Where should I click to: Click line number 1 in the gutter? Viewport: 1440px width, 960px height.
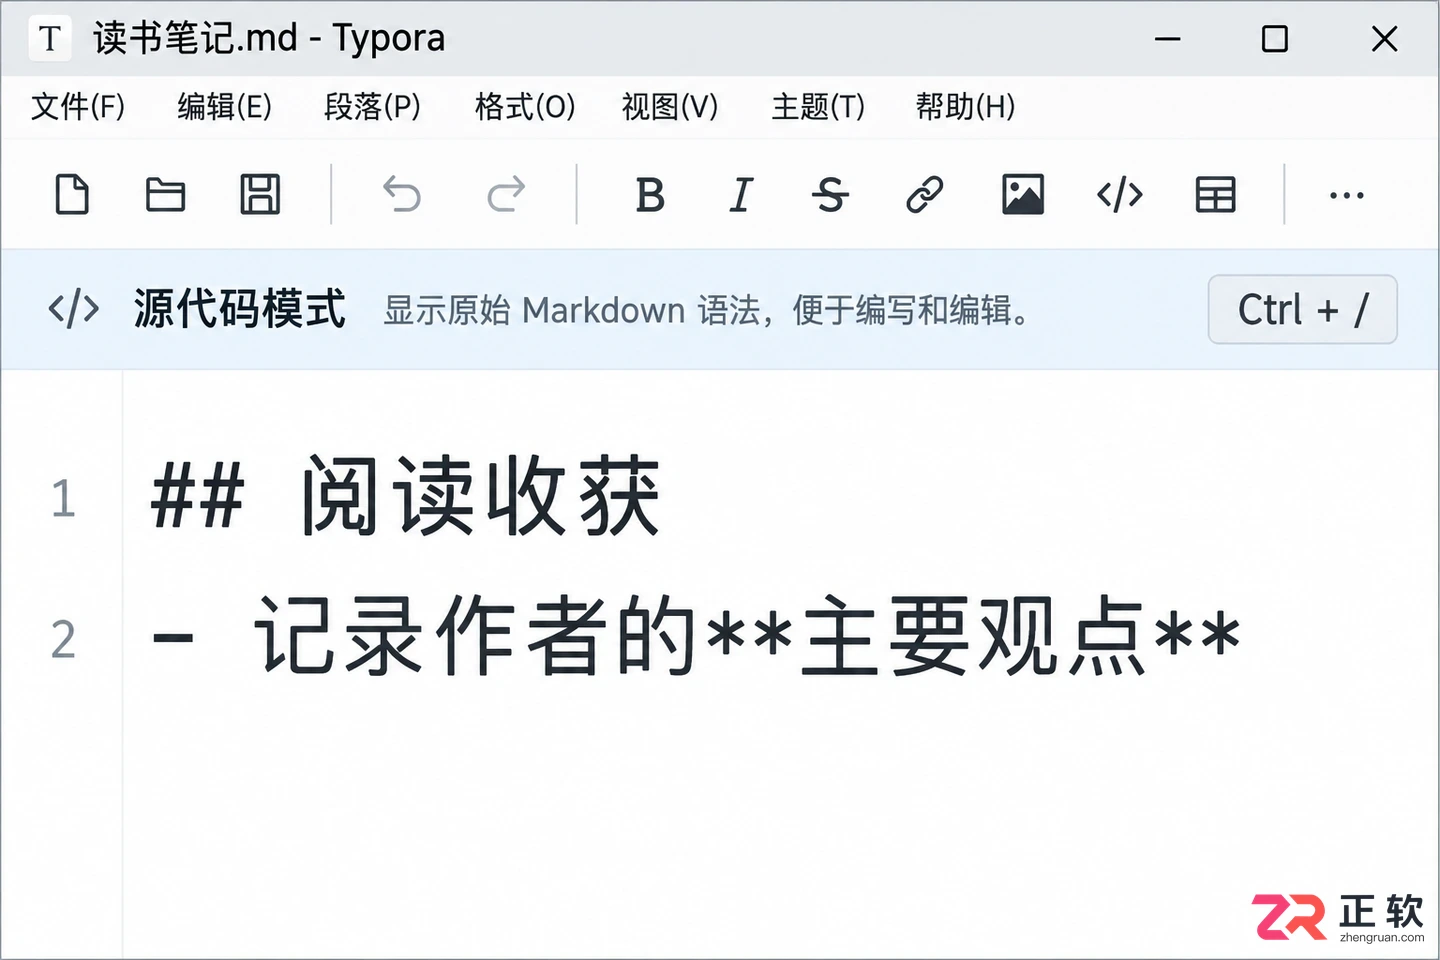(x=63, y=498)
